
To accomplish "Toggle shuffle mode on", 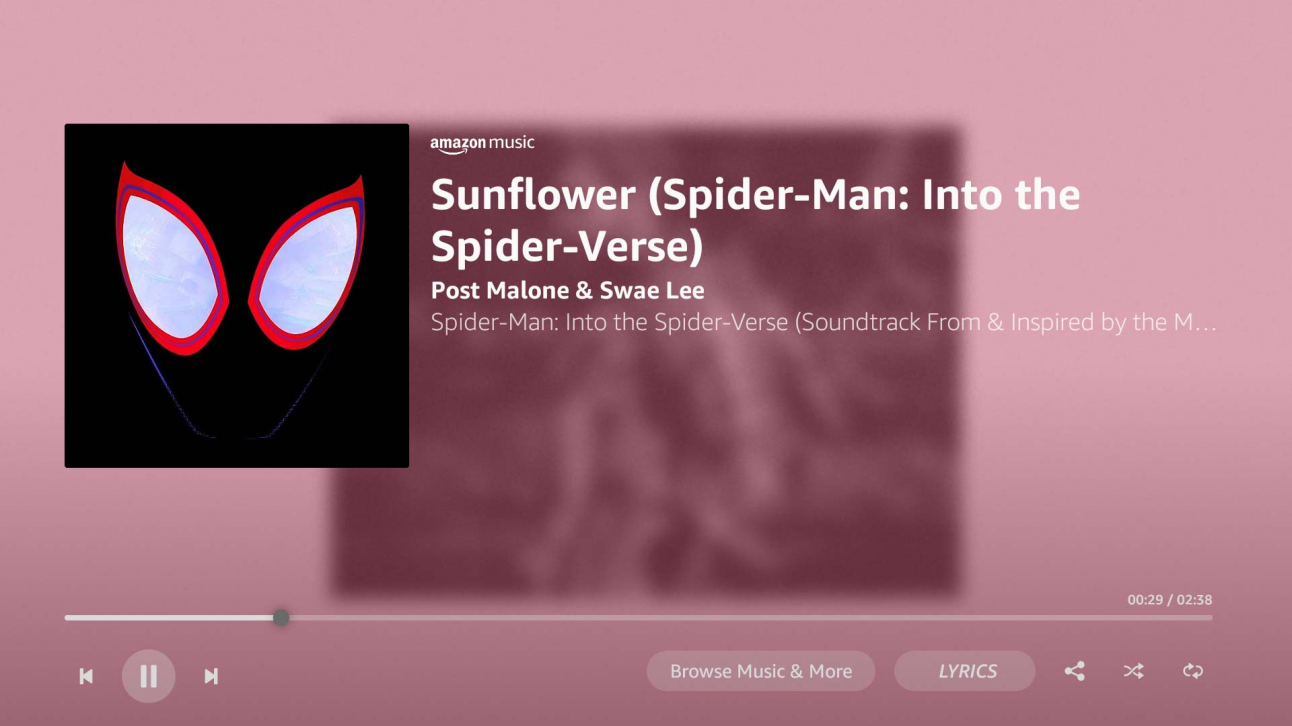I will [x=1133, y=671].
